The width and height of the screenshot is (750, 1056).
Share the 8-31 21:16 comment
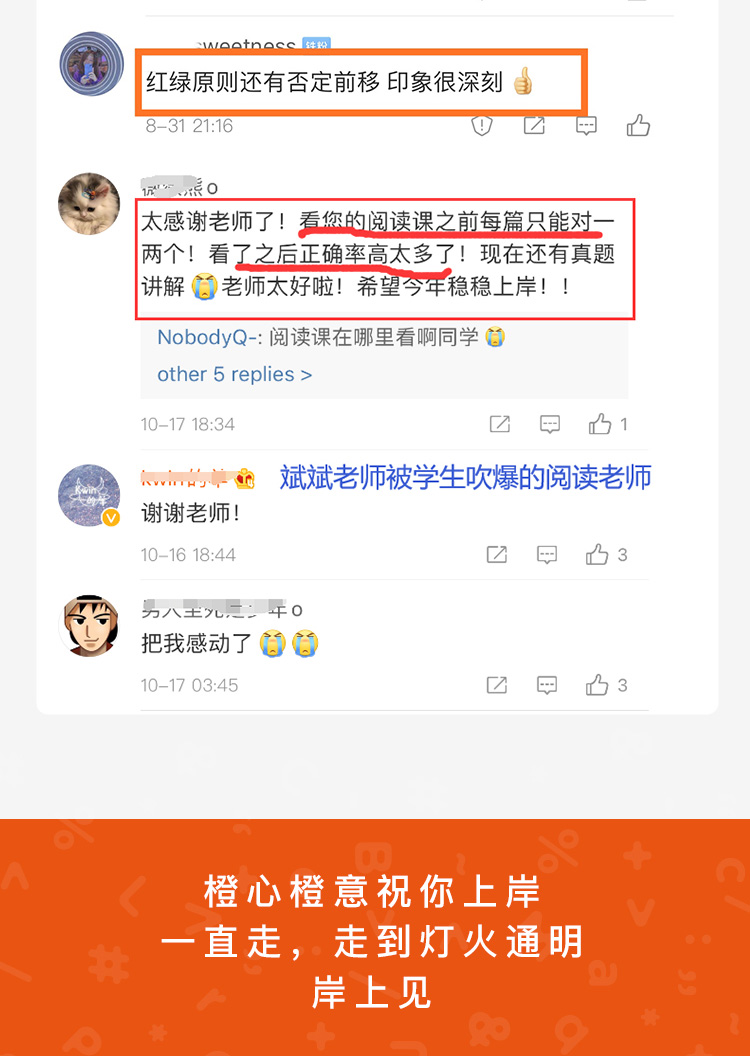click(534, 125)
